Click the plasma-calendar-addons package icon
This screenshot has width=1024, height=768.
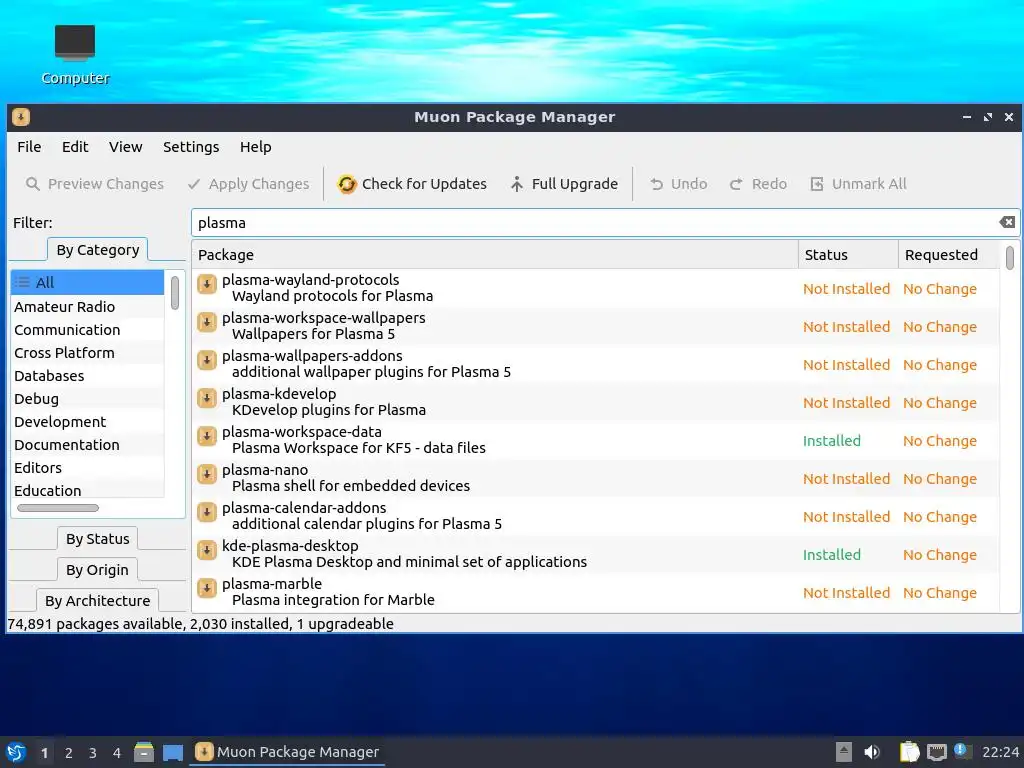[207, 512]
